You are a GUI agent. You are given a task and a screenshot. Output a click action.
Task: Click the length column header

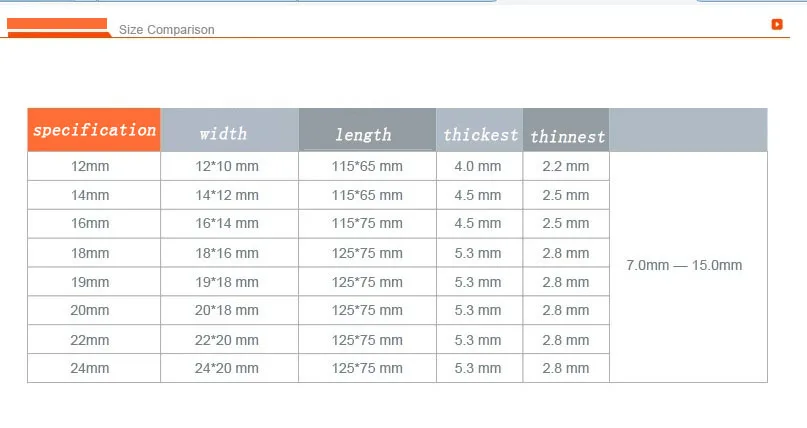click(x=367, y=130)
